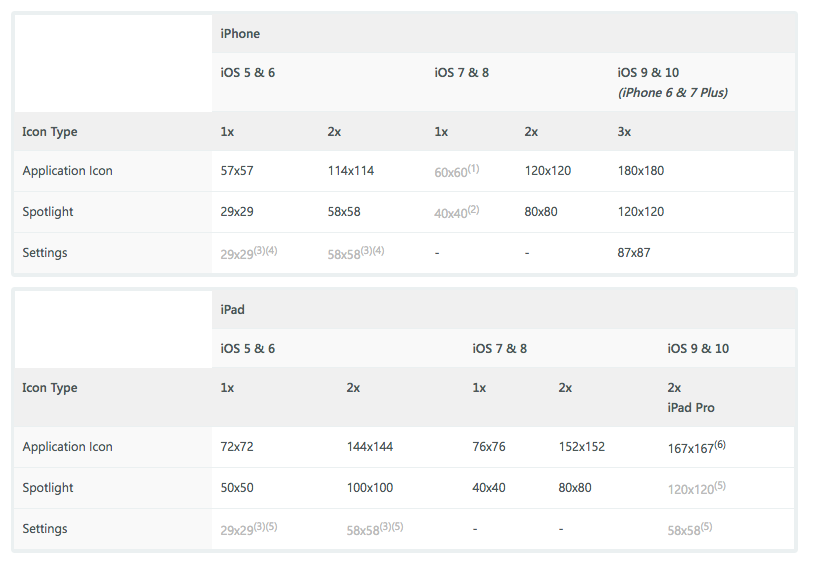
Task: Click 'Icon Type' in the iPad table
Action: tap(49, 387)
